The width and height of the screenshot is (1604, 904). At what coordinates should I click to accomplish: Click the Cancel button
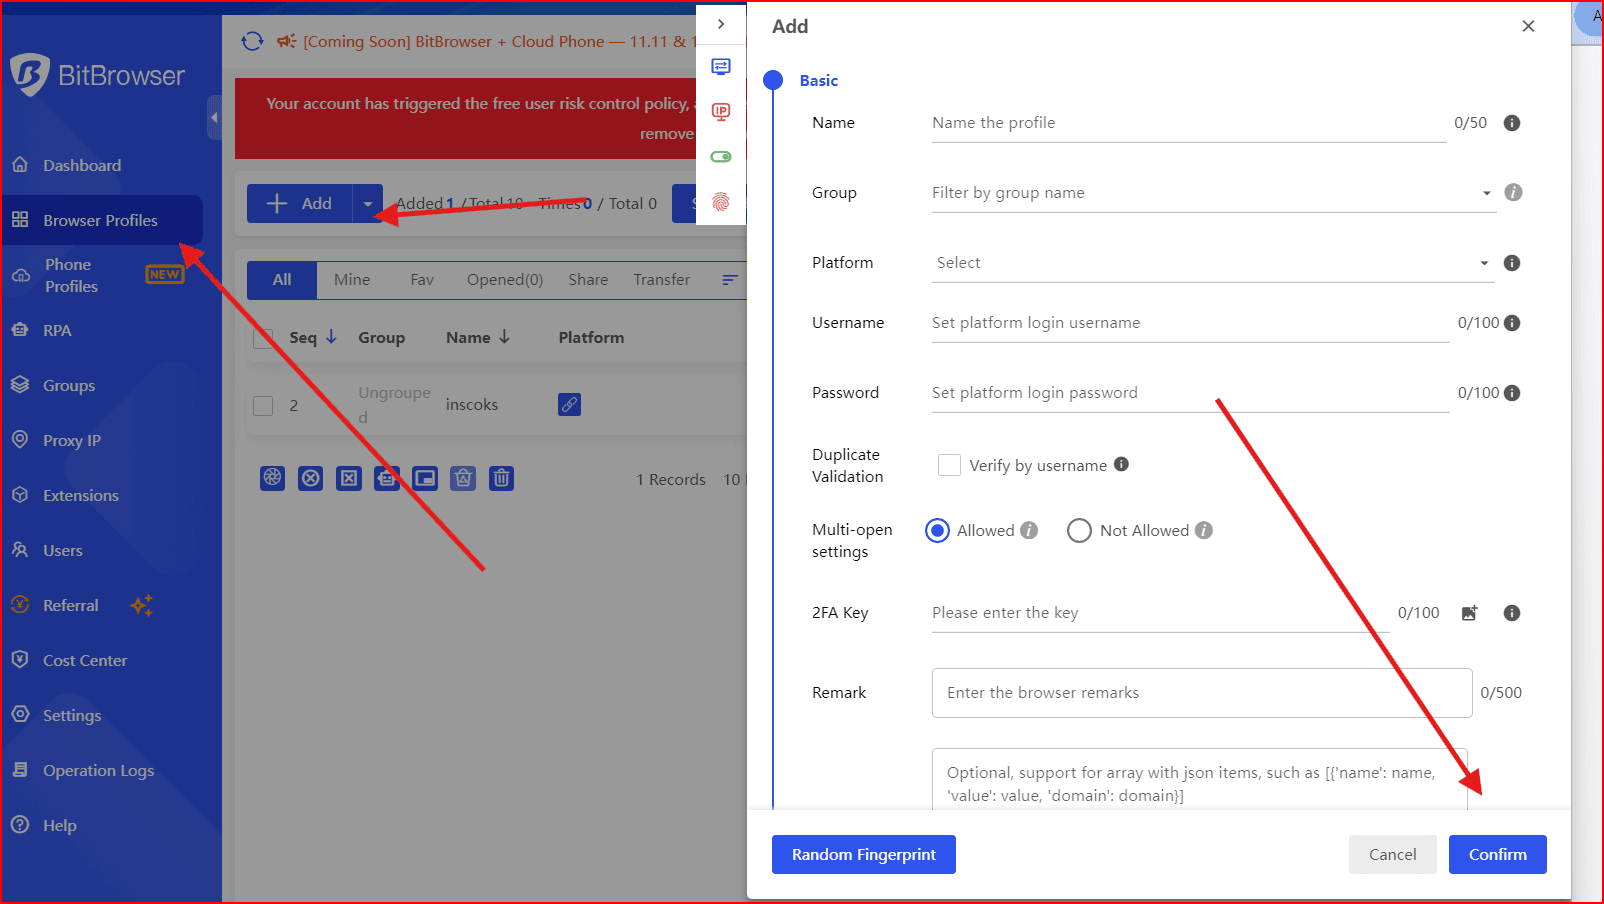click(1392, 855)
